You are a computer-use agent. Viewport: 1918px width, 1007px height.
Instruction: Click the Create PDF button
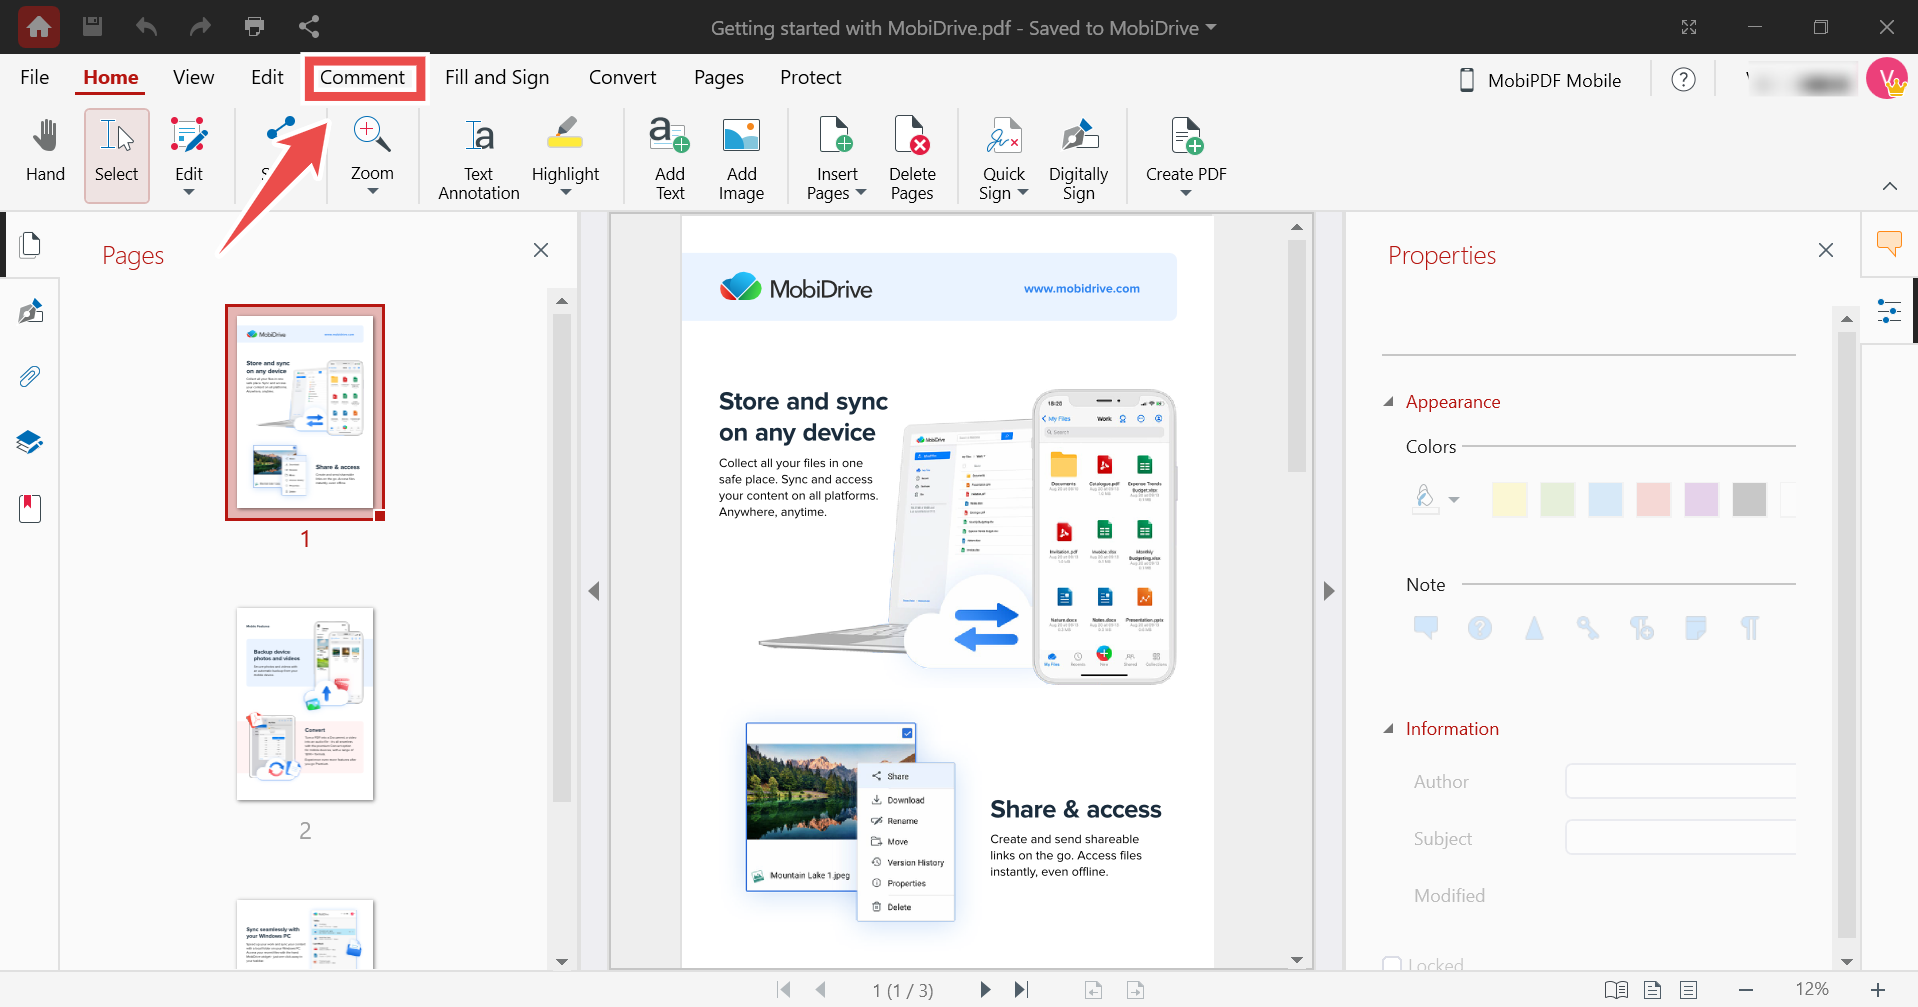1186,150
